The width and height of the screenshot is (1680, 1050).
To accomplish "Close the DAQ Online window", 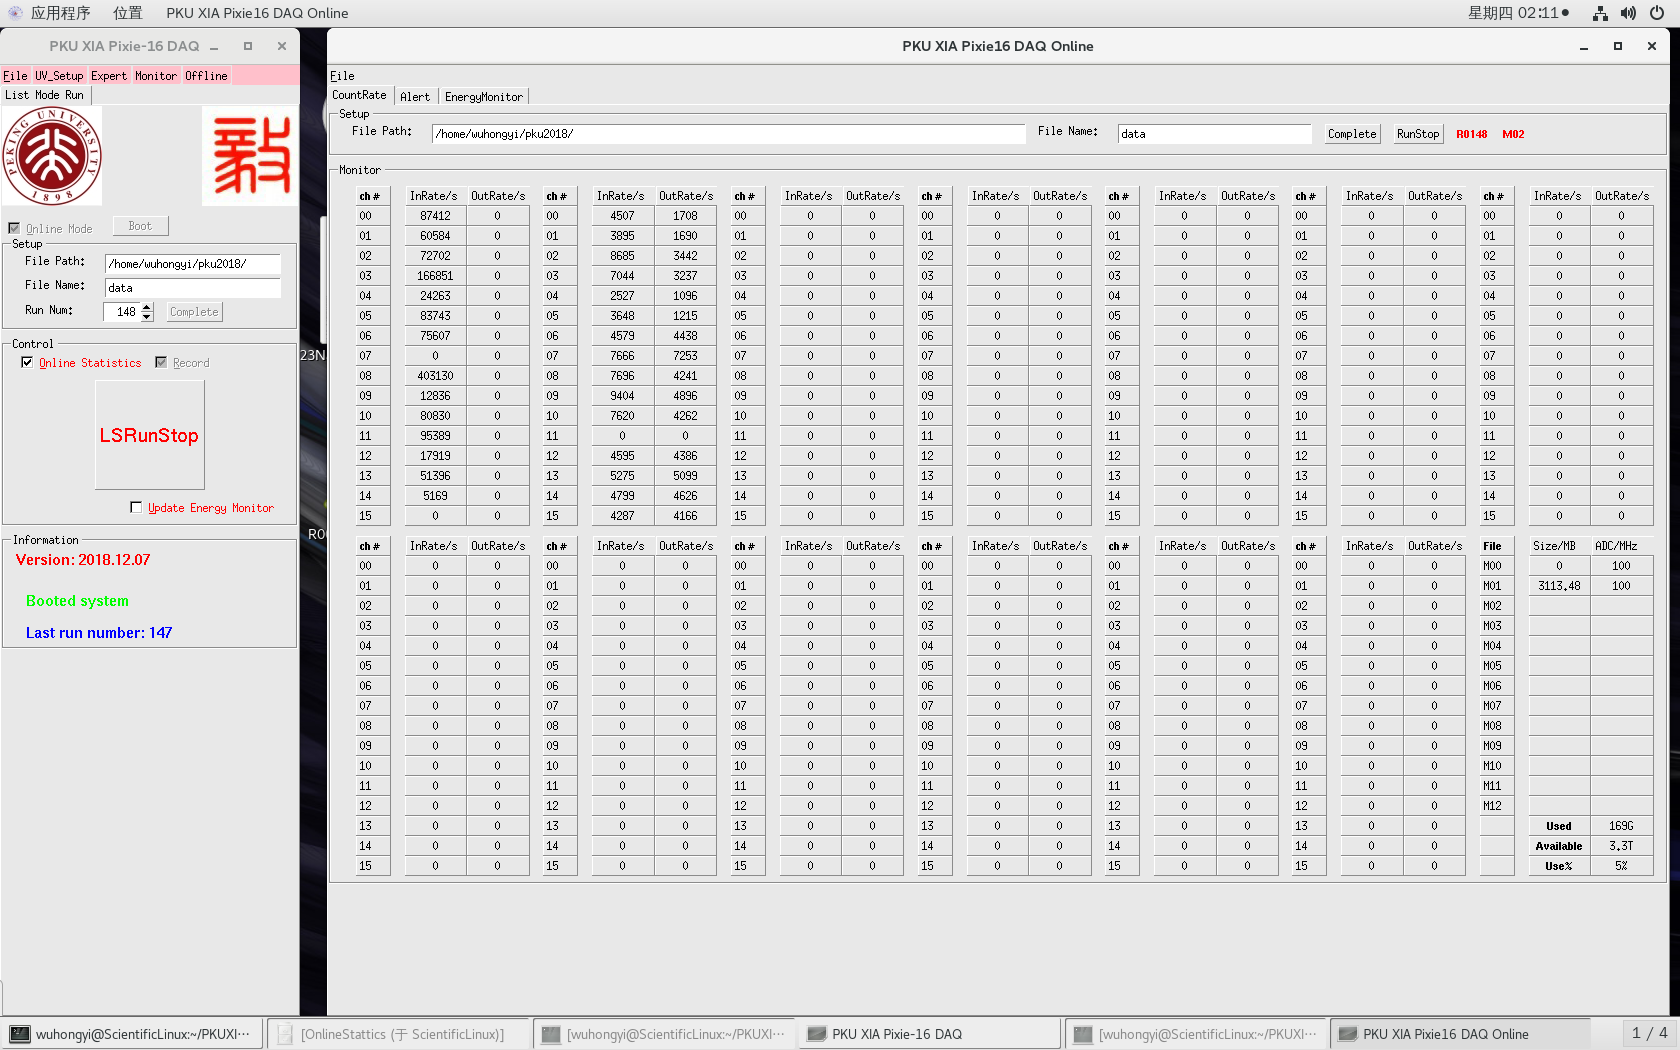I will tap(1652, 46).
